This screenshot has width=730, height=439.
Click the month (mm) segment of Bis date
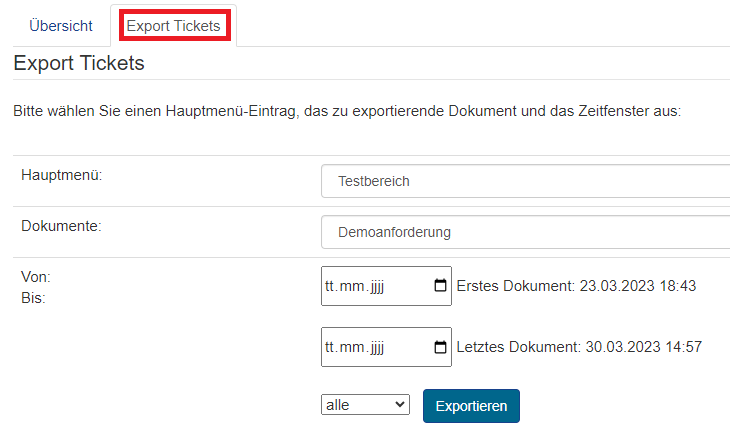click(x=351, y=348)
